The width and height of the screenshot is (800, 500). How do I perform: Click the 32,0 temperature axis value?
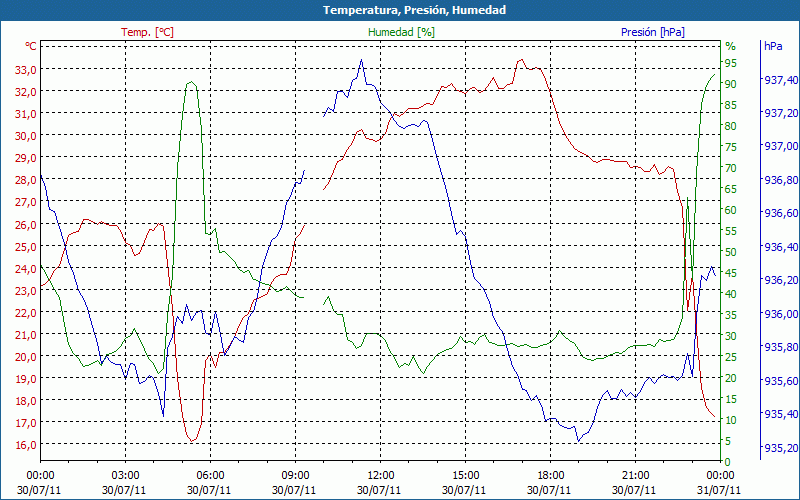click(x=26, y=91)
